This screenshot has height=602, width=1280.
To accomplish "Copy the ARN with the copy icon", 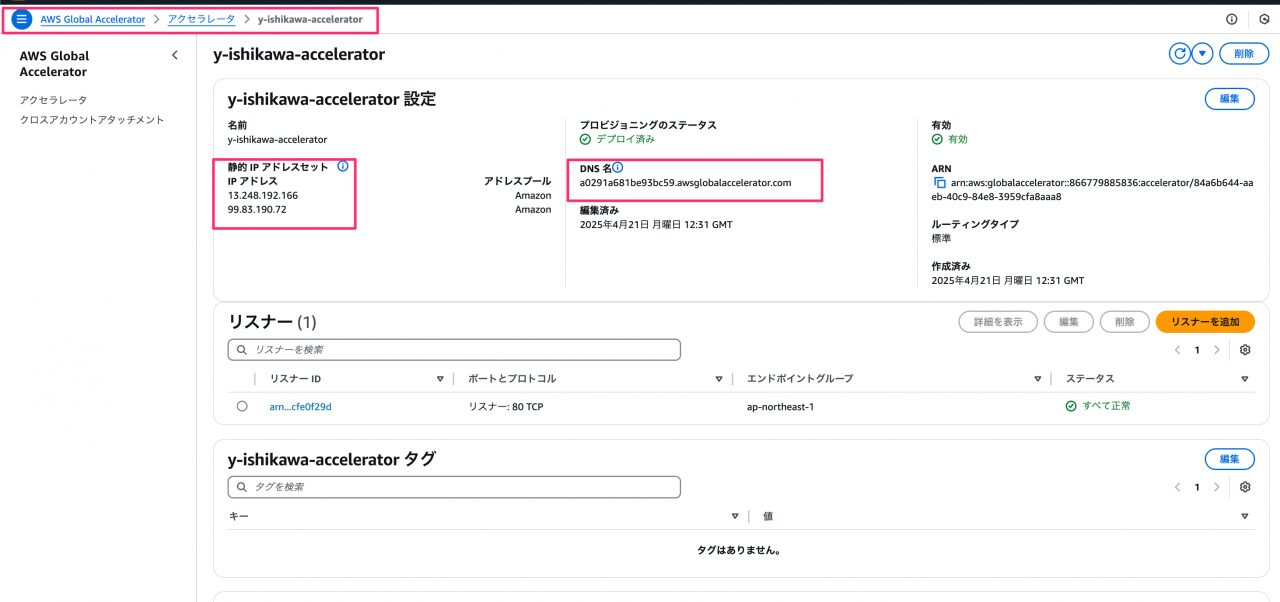I will (x=939, y=183).
